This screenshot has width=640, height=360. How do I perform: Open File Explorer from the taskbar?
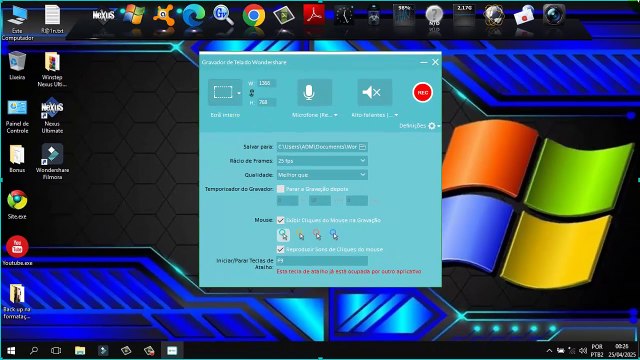coord(80,351)
